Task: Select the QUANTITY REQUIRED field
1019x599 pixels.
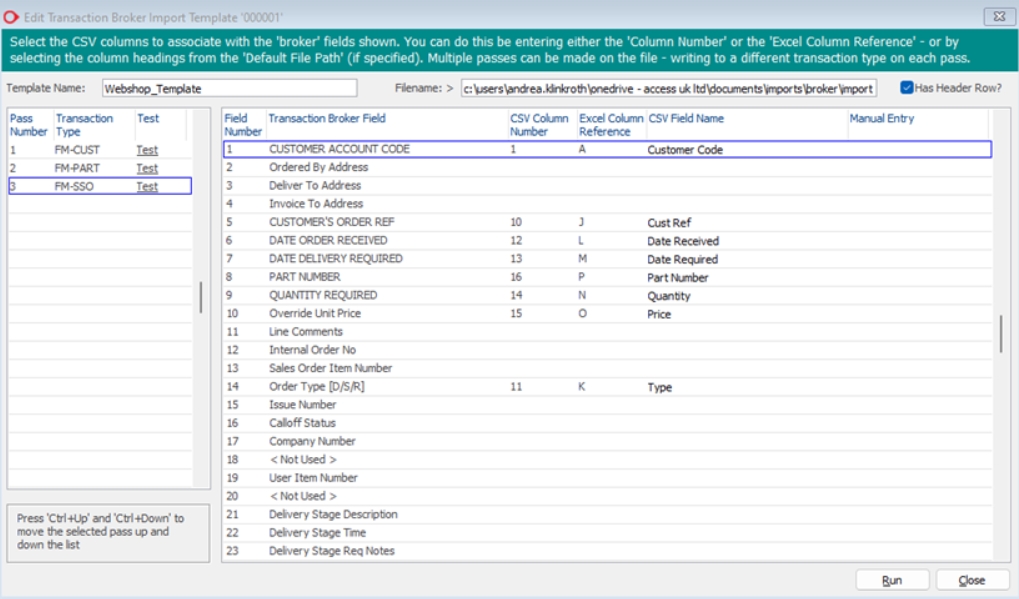Action: click(x=608, y=295)
